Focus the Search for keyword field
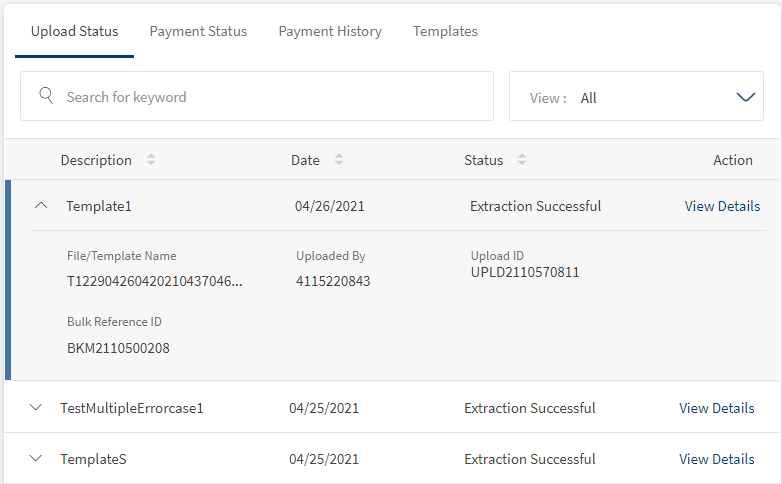 point(270,97)
